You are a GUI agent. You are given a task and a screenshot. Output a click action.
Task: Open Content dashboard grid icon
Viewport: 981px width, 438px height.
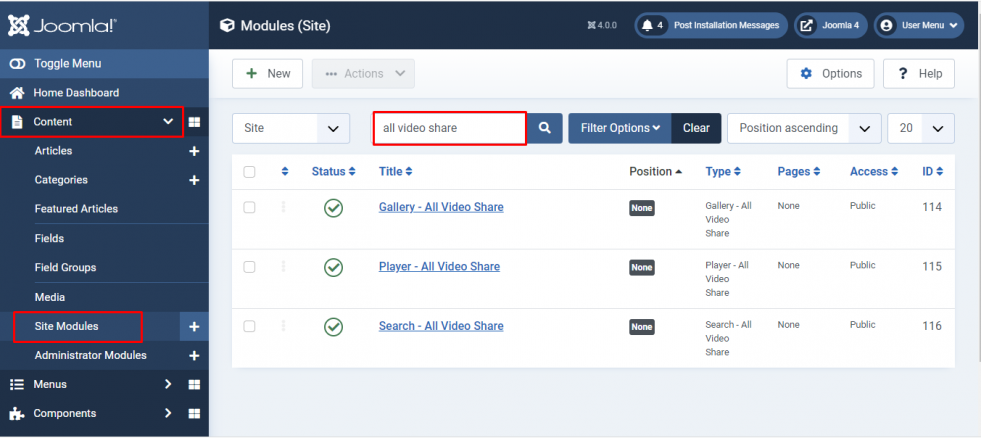click(194, 122)
